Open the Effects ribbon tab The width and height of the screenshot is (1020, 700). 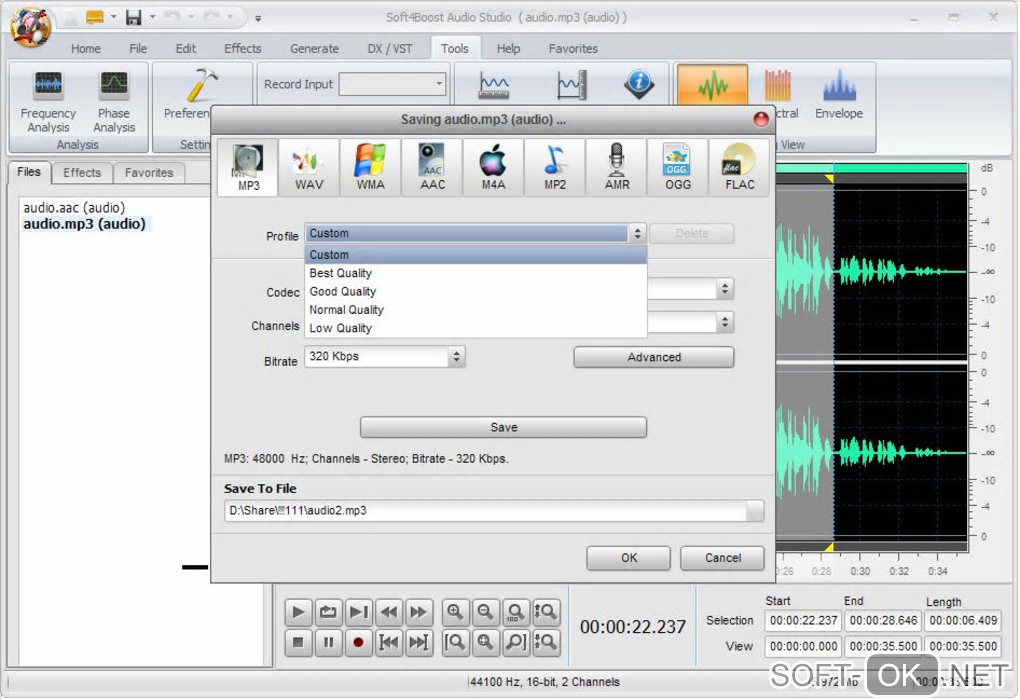pyautogui.click(x=242, y=48)
